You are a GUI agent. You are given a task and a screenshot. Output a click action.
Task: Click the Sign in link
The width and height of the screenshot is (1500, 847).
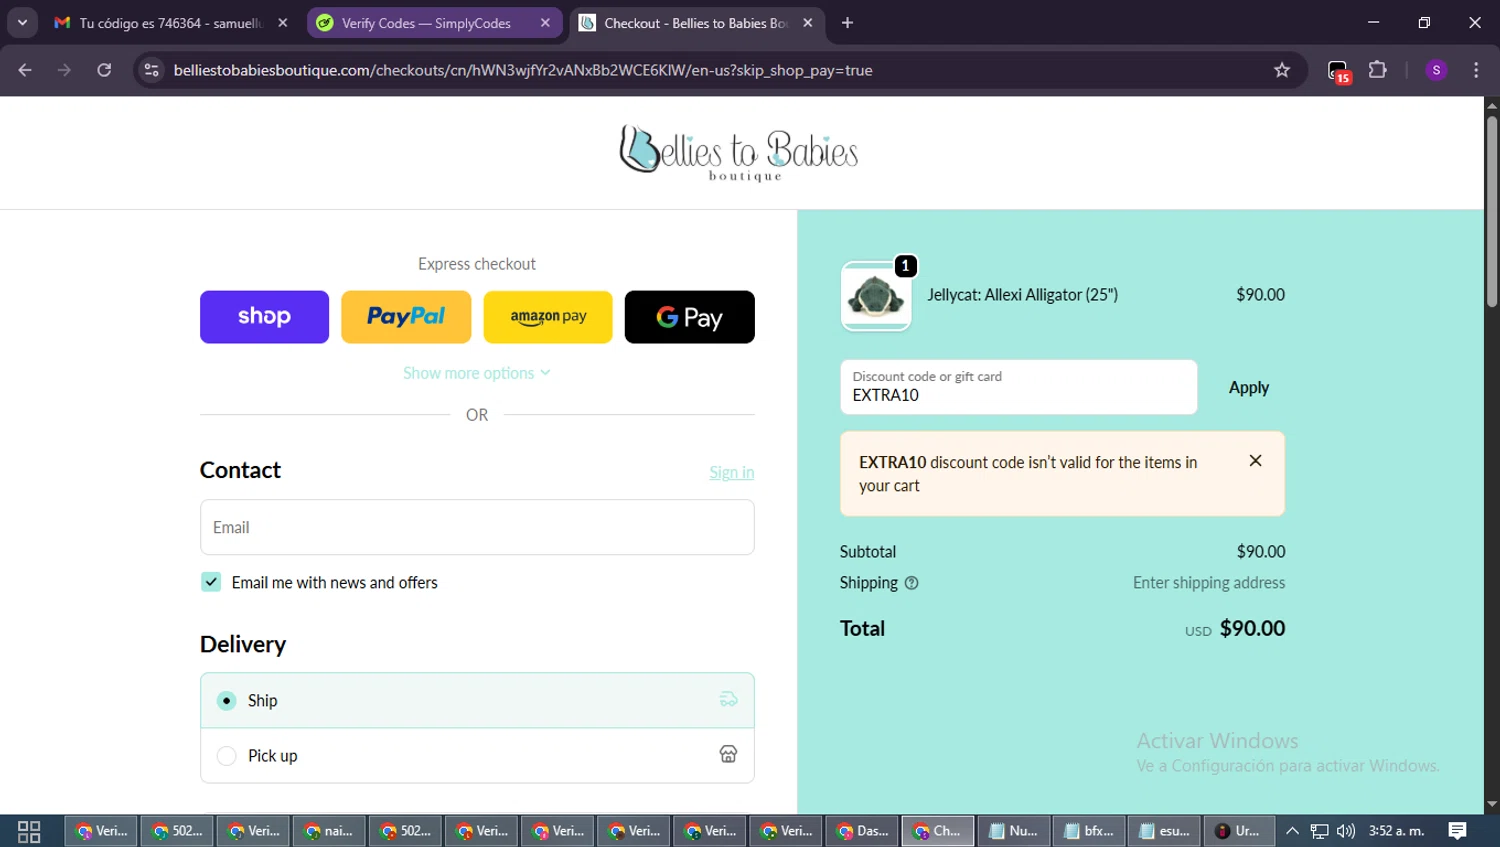coord(732,472)
